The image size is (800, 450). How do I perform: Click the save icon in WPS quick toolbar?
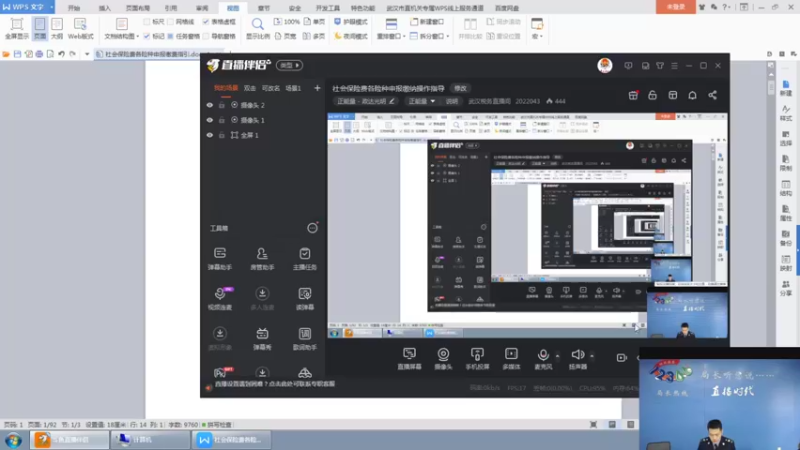click(x=17, y=54)
